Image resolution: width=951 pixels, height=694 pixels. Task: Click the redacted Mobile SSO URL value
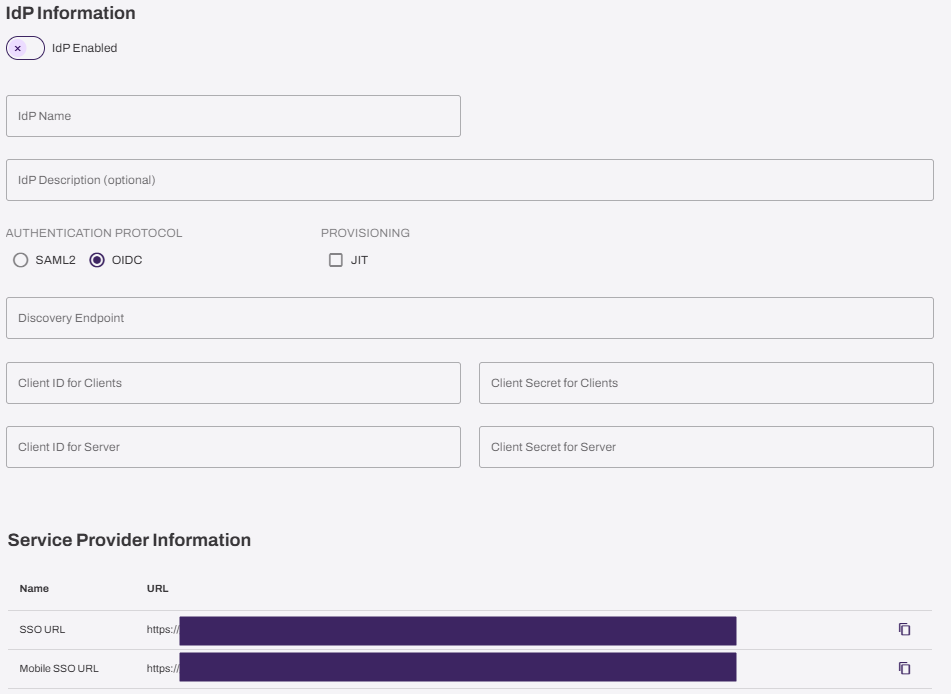(458, 667)
